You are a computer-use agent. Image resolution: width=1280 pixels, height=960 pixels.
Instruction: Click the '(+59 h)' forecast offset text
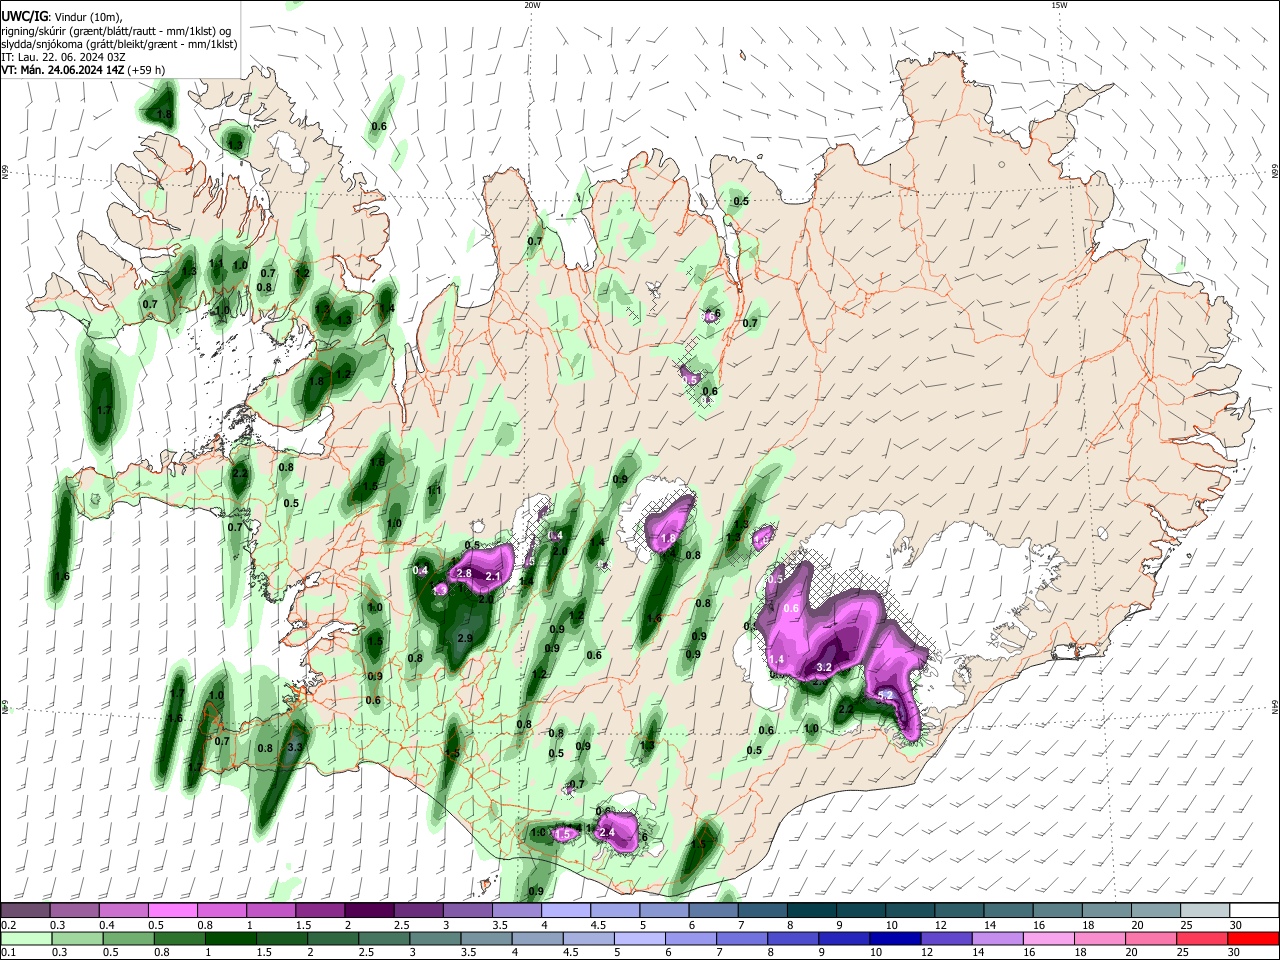click(x=146, y=70)
